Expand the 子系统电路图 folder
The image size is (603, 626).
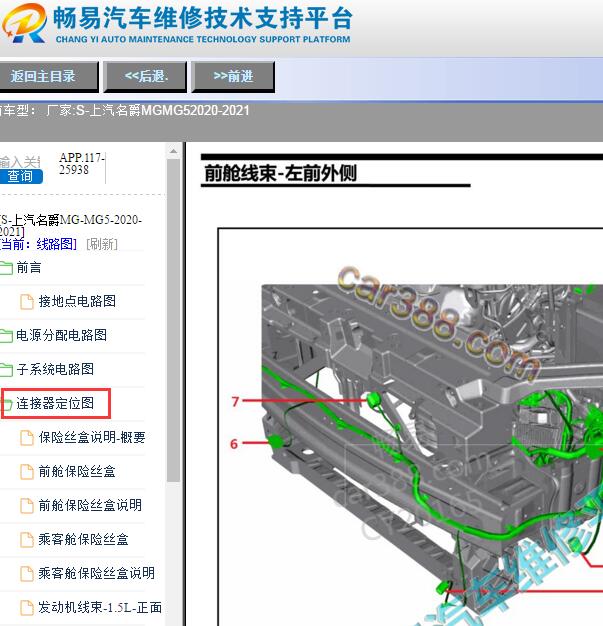(x=55, y=369)
